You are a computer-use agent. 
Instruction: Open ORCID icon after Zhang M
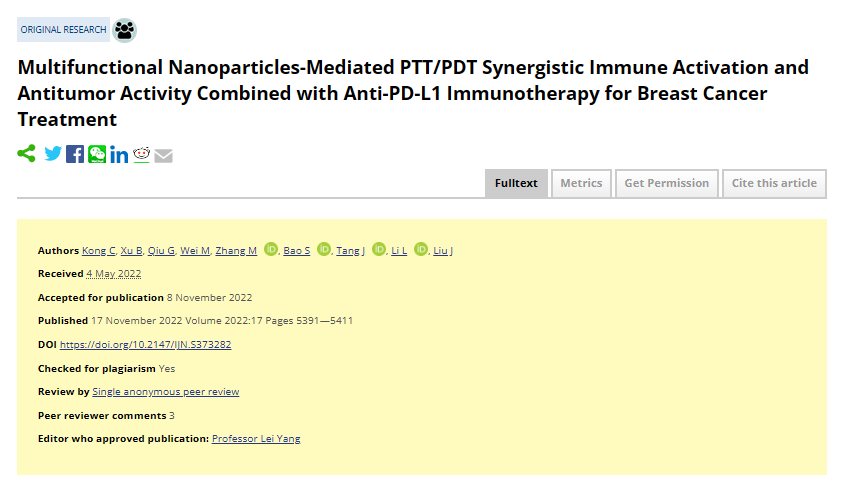pos(271,249)
